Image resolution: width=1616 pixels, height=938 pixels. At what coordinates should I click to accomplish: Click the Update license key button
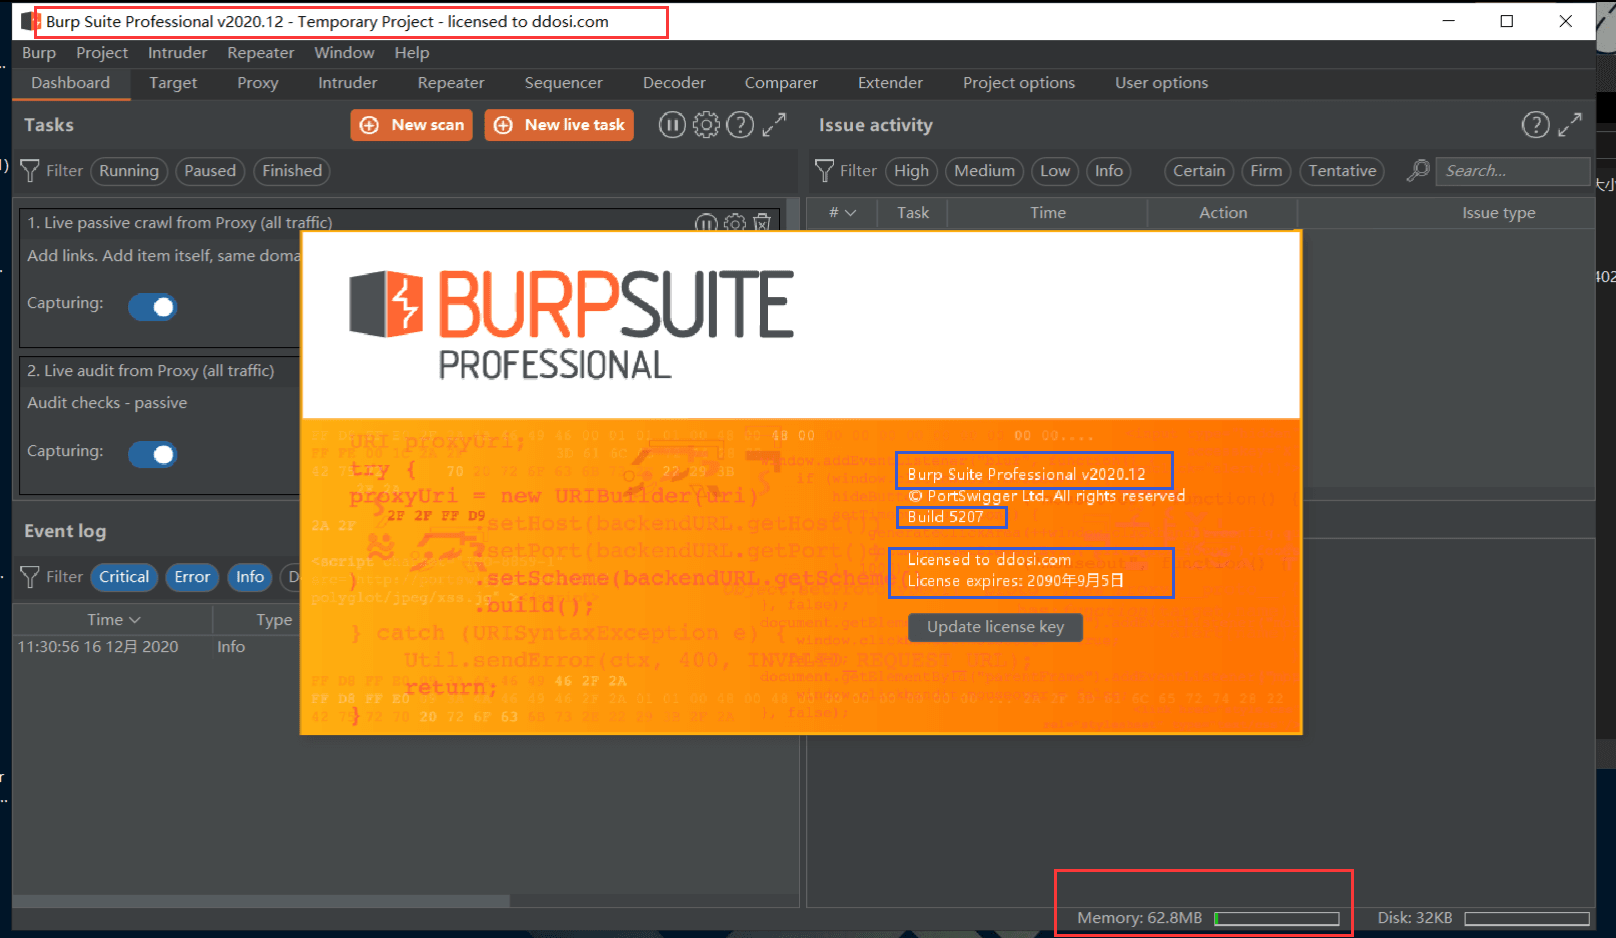[995, 627]
